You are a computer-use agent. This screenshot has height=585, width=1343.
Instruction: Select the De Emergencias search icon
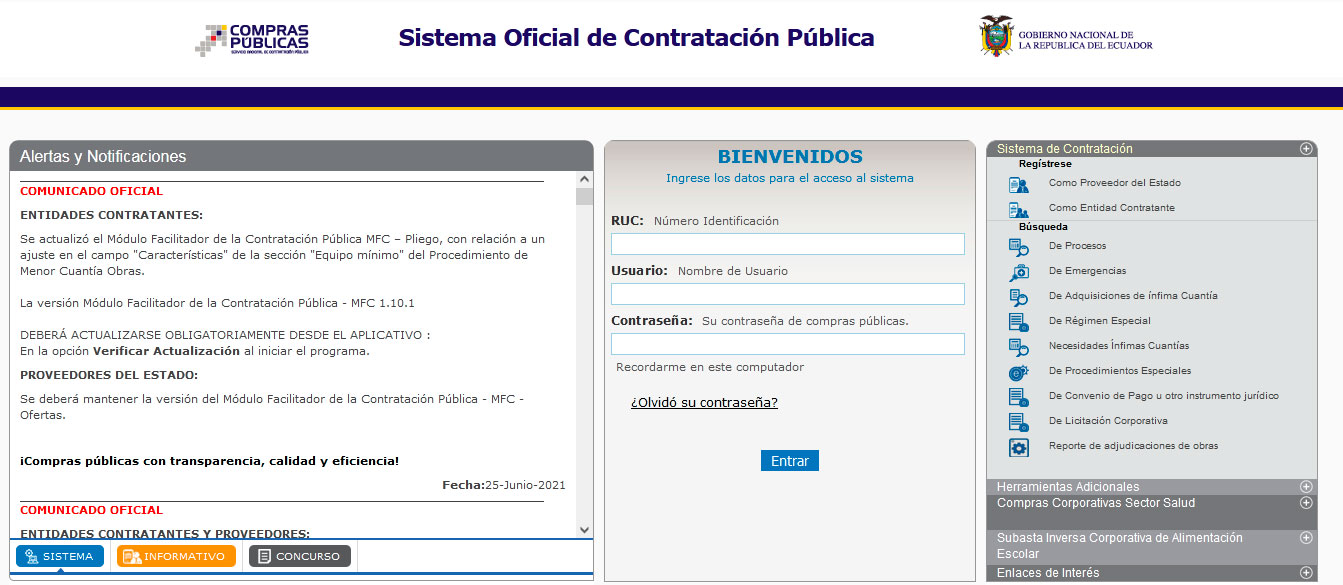pyautogui.click(x=1018, y=271)
